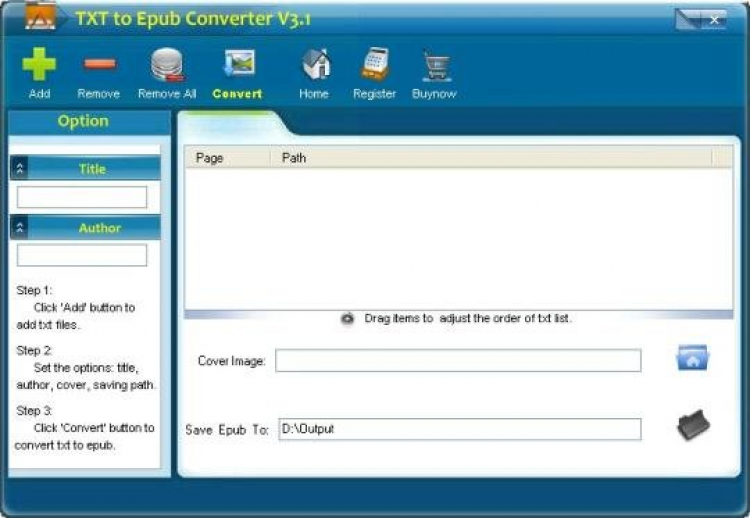The height and width of the screenshot is (518, 750).
Task: Start conversion with the Convert icon
Action: [x=239, y=63]
